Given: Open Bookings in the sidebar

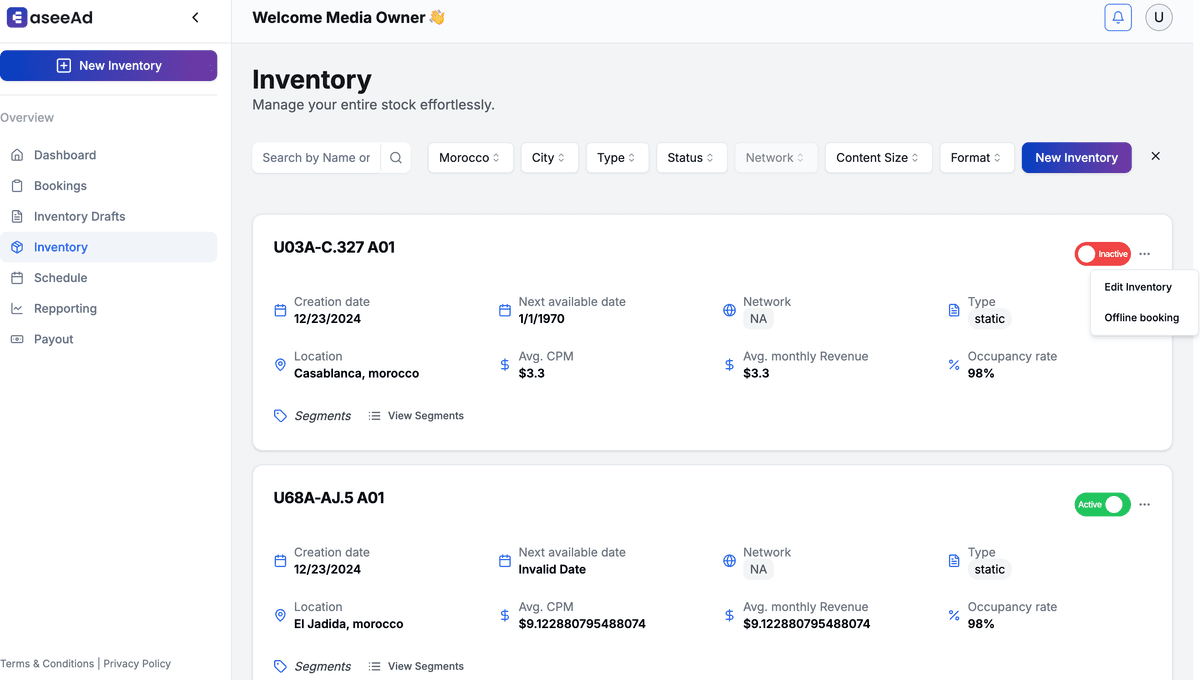Looking at the screenshot, I should click(108, 186).
